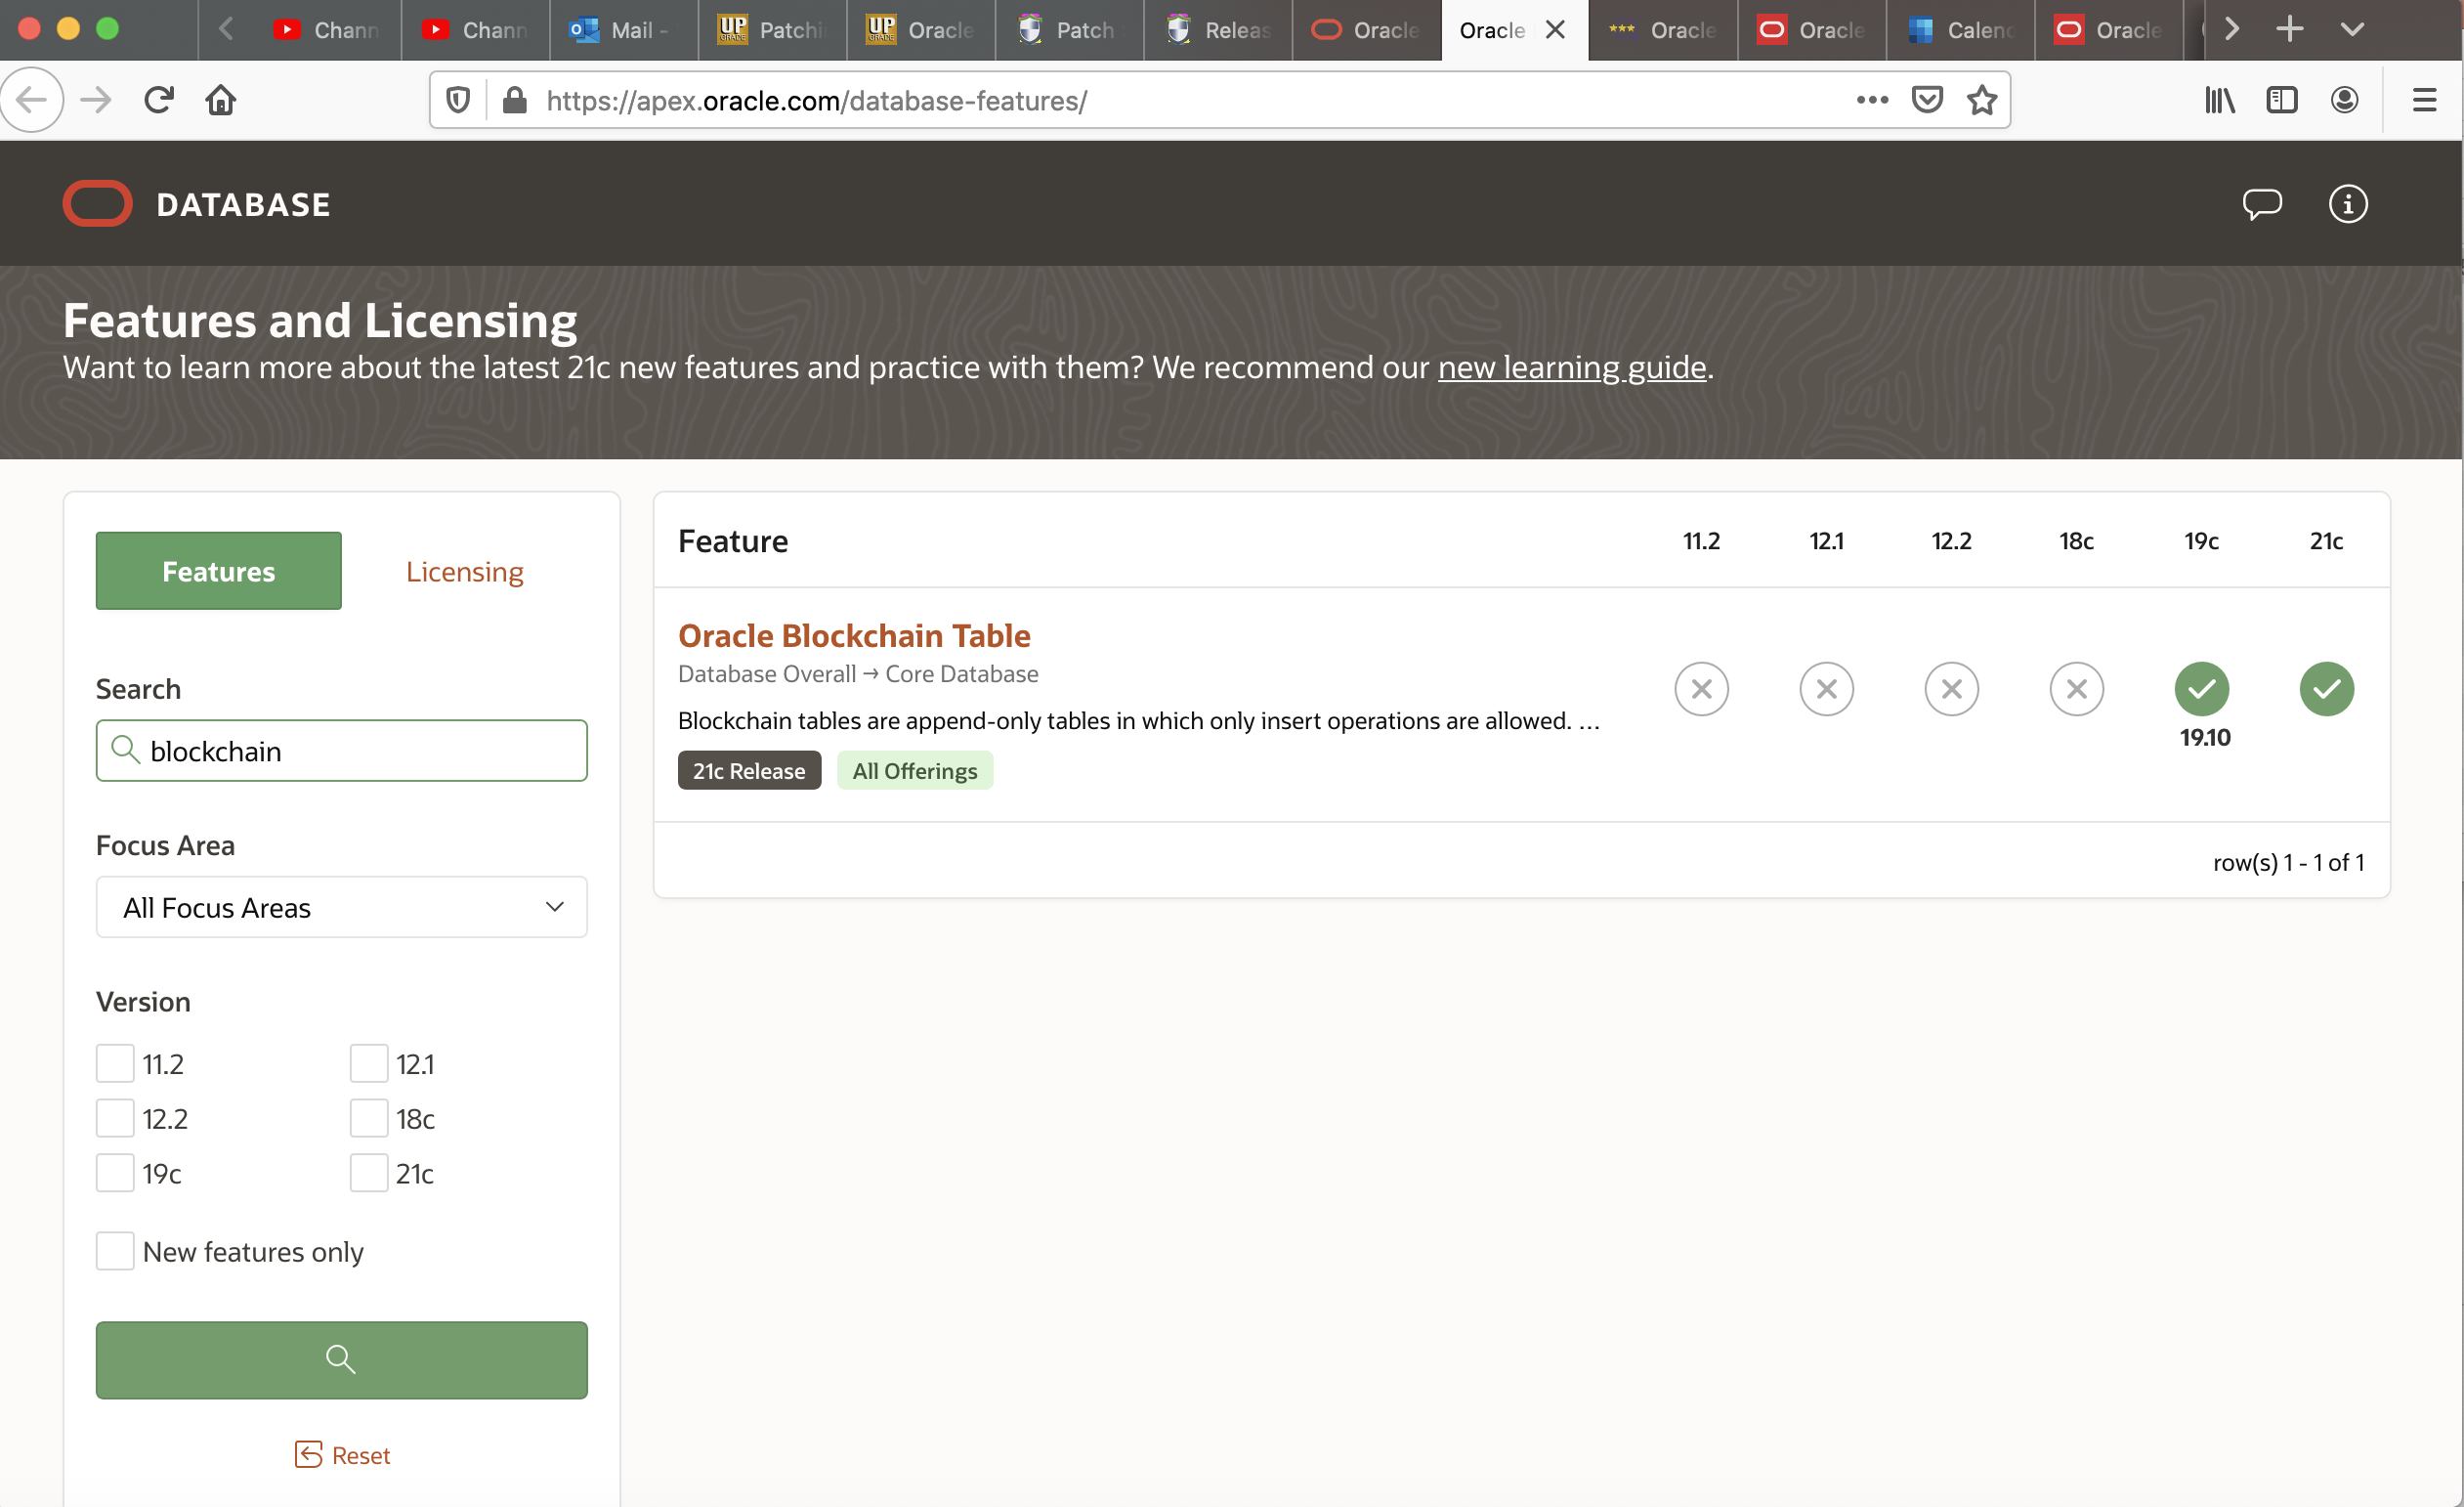Image resolution: width=2464 pixels, height=1507 pixels.
Task: Open the Firefox hamburger menu
Action: point(2423,100)
